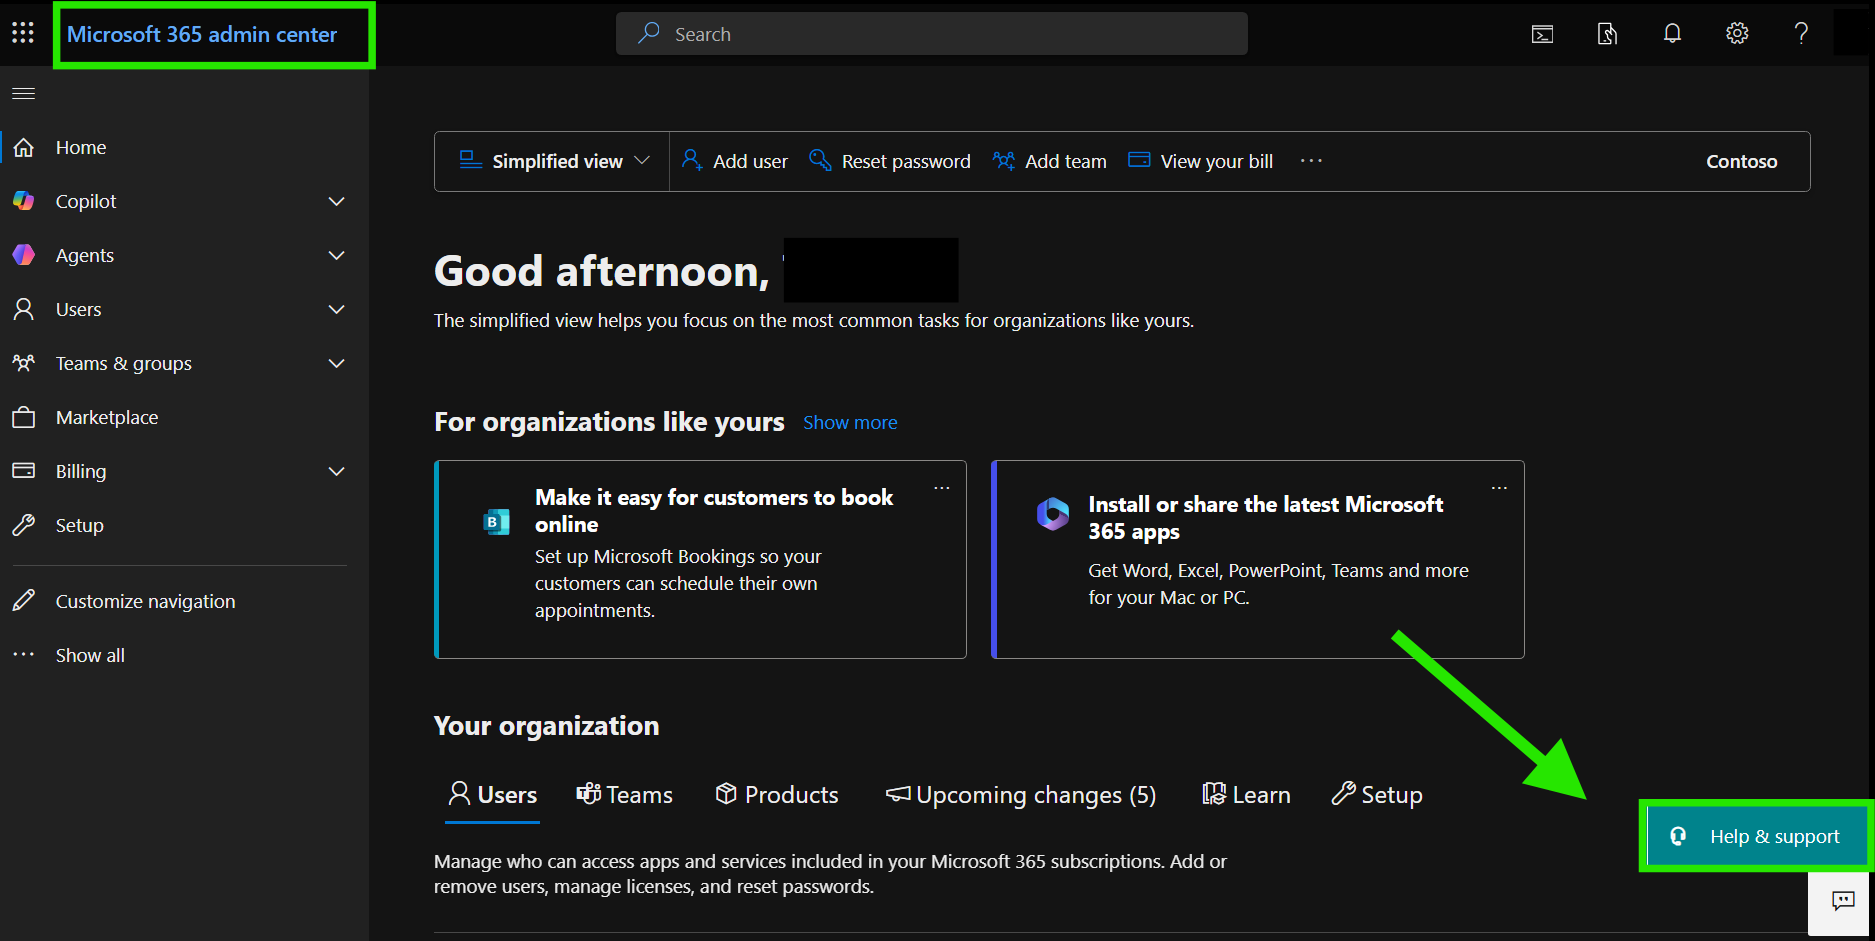Viewport: 1875px width, 941px height.
Task: Switch to the Teams tab
Action: point(624,794)
